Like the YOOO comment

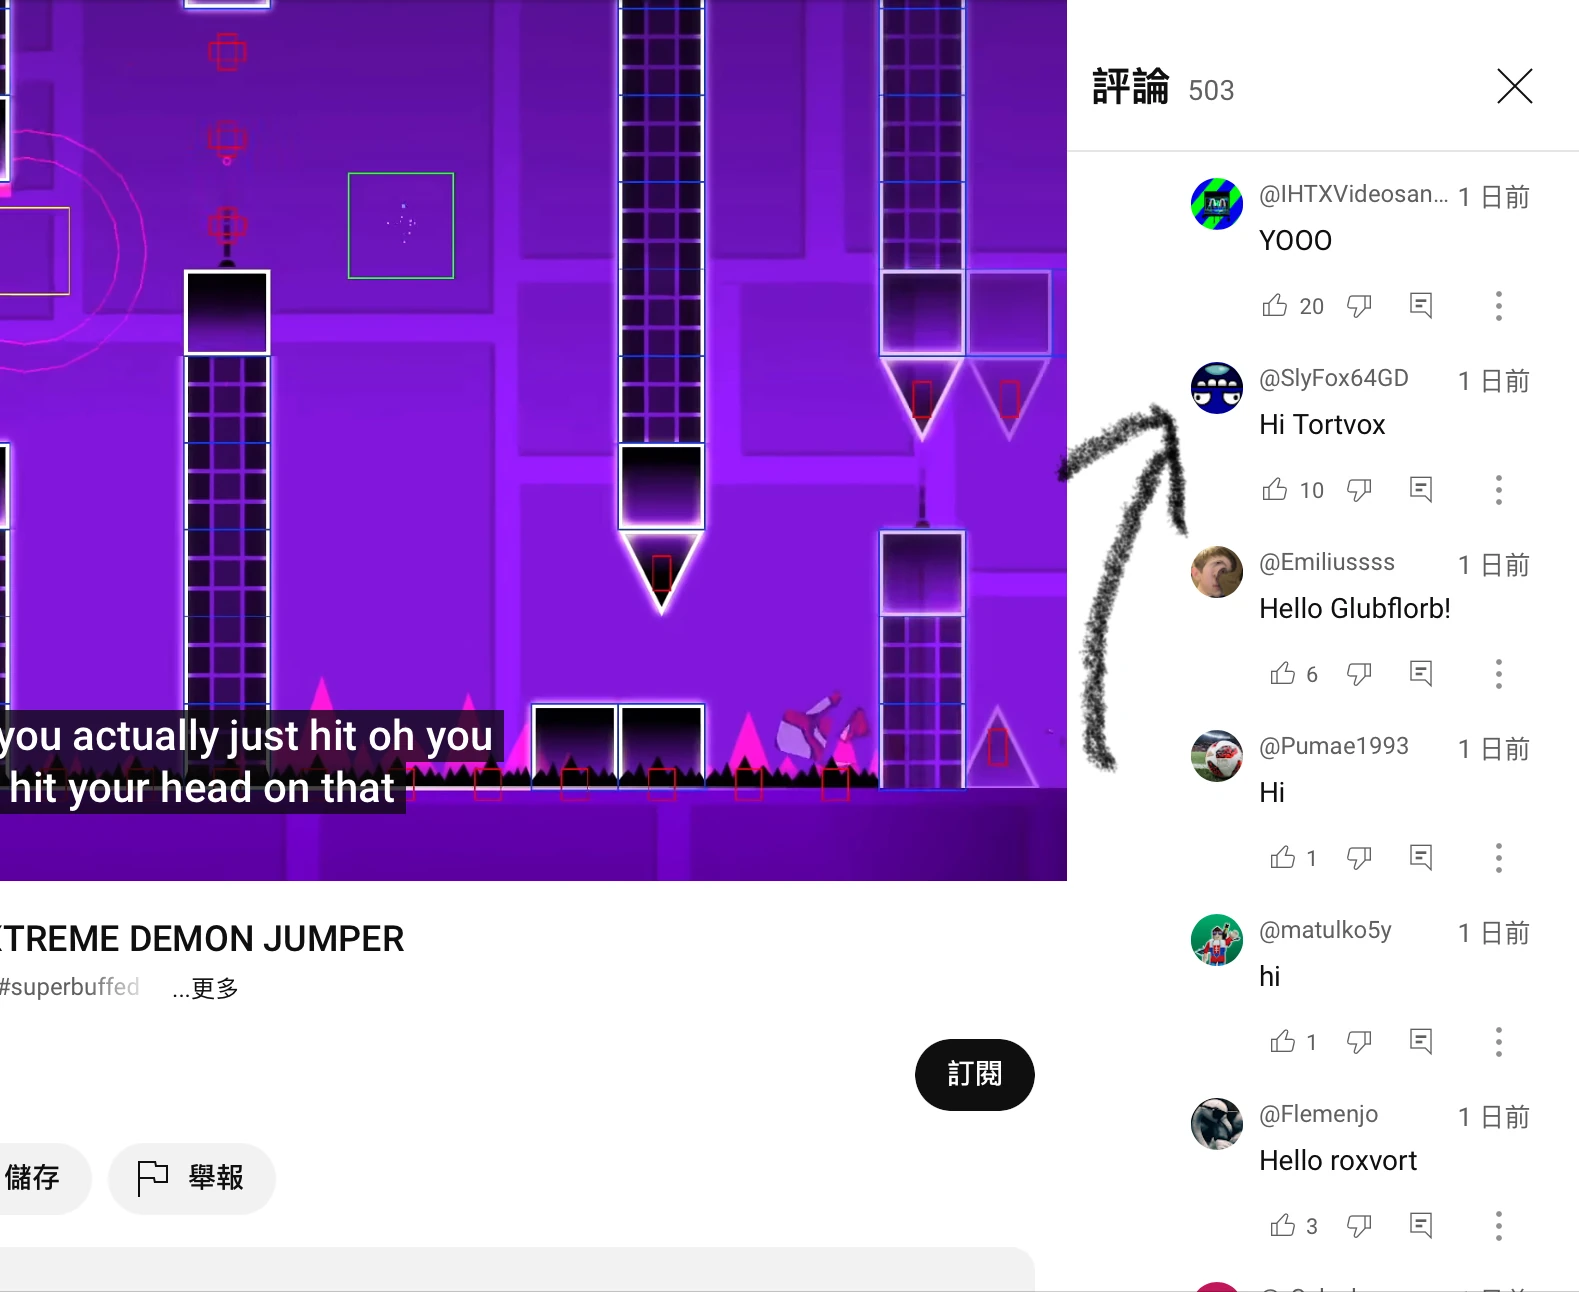tap(1275, 305)
